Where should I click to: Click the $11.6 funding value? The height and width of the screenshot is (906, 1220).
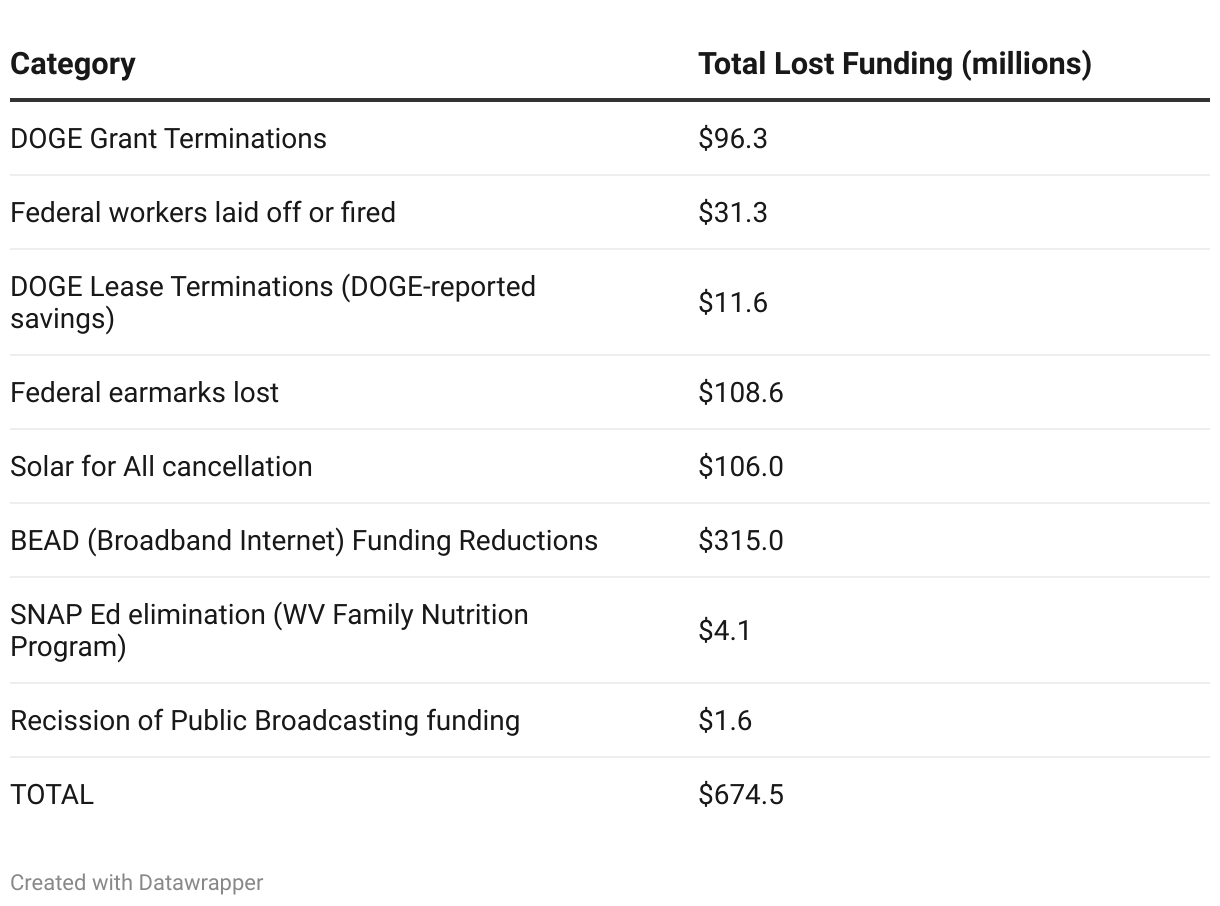[x=732, y=302]
